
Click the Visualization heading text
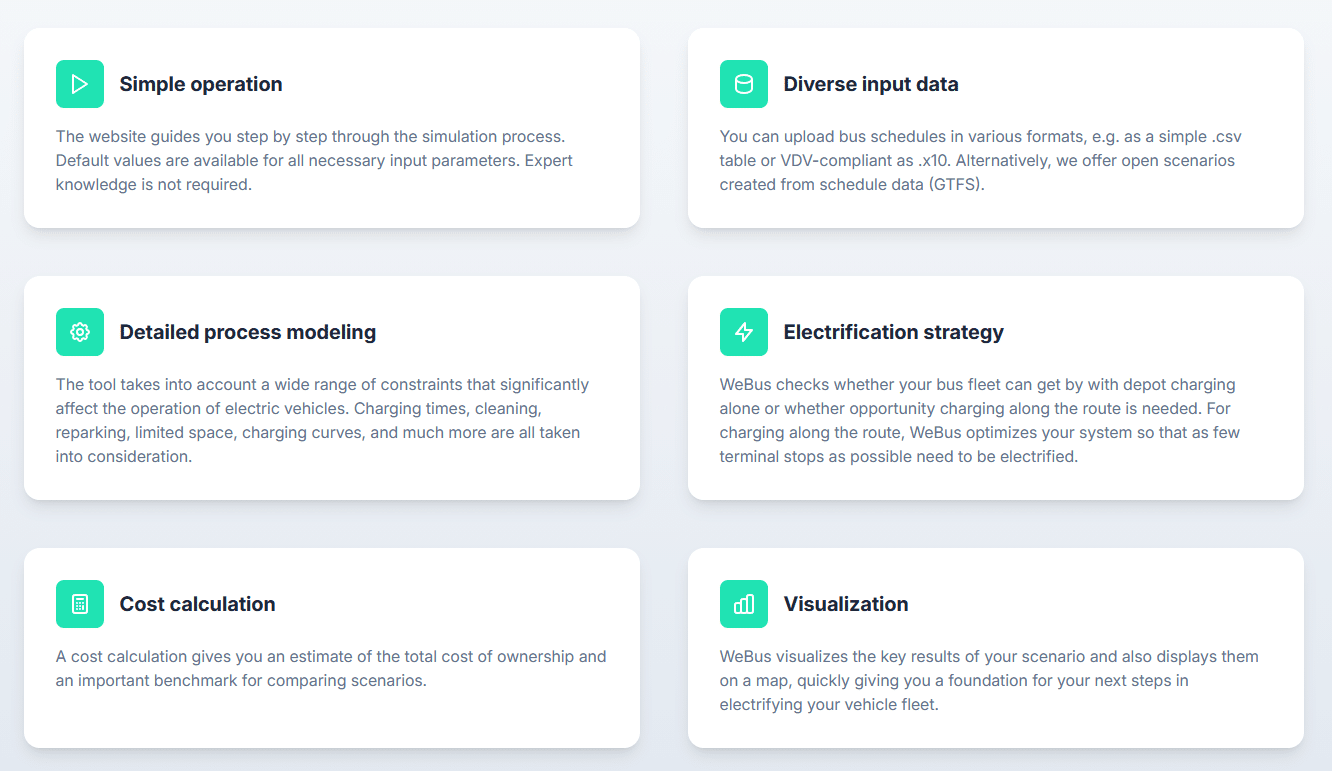pos(846,604)
